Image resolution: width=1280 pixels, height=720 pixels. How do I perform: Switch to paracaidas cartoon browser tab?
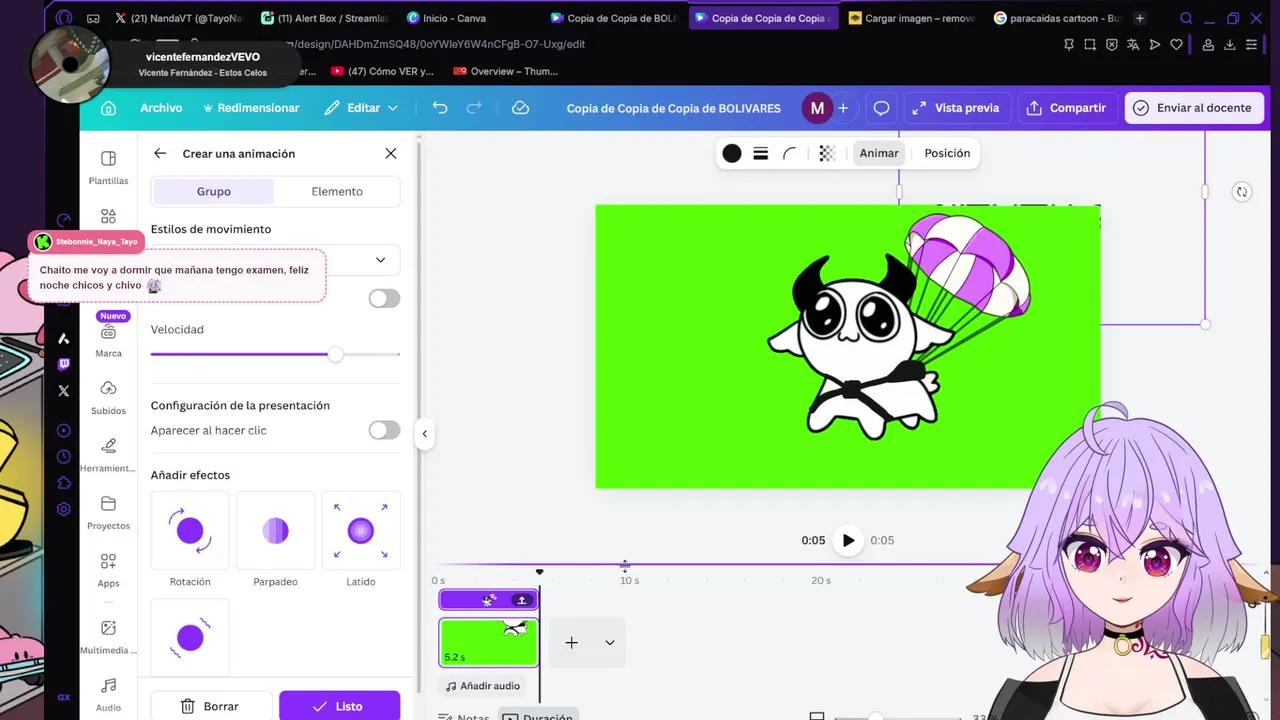pos(1058,18)
